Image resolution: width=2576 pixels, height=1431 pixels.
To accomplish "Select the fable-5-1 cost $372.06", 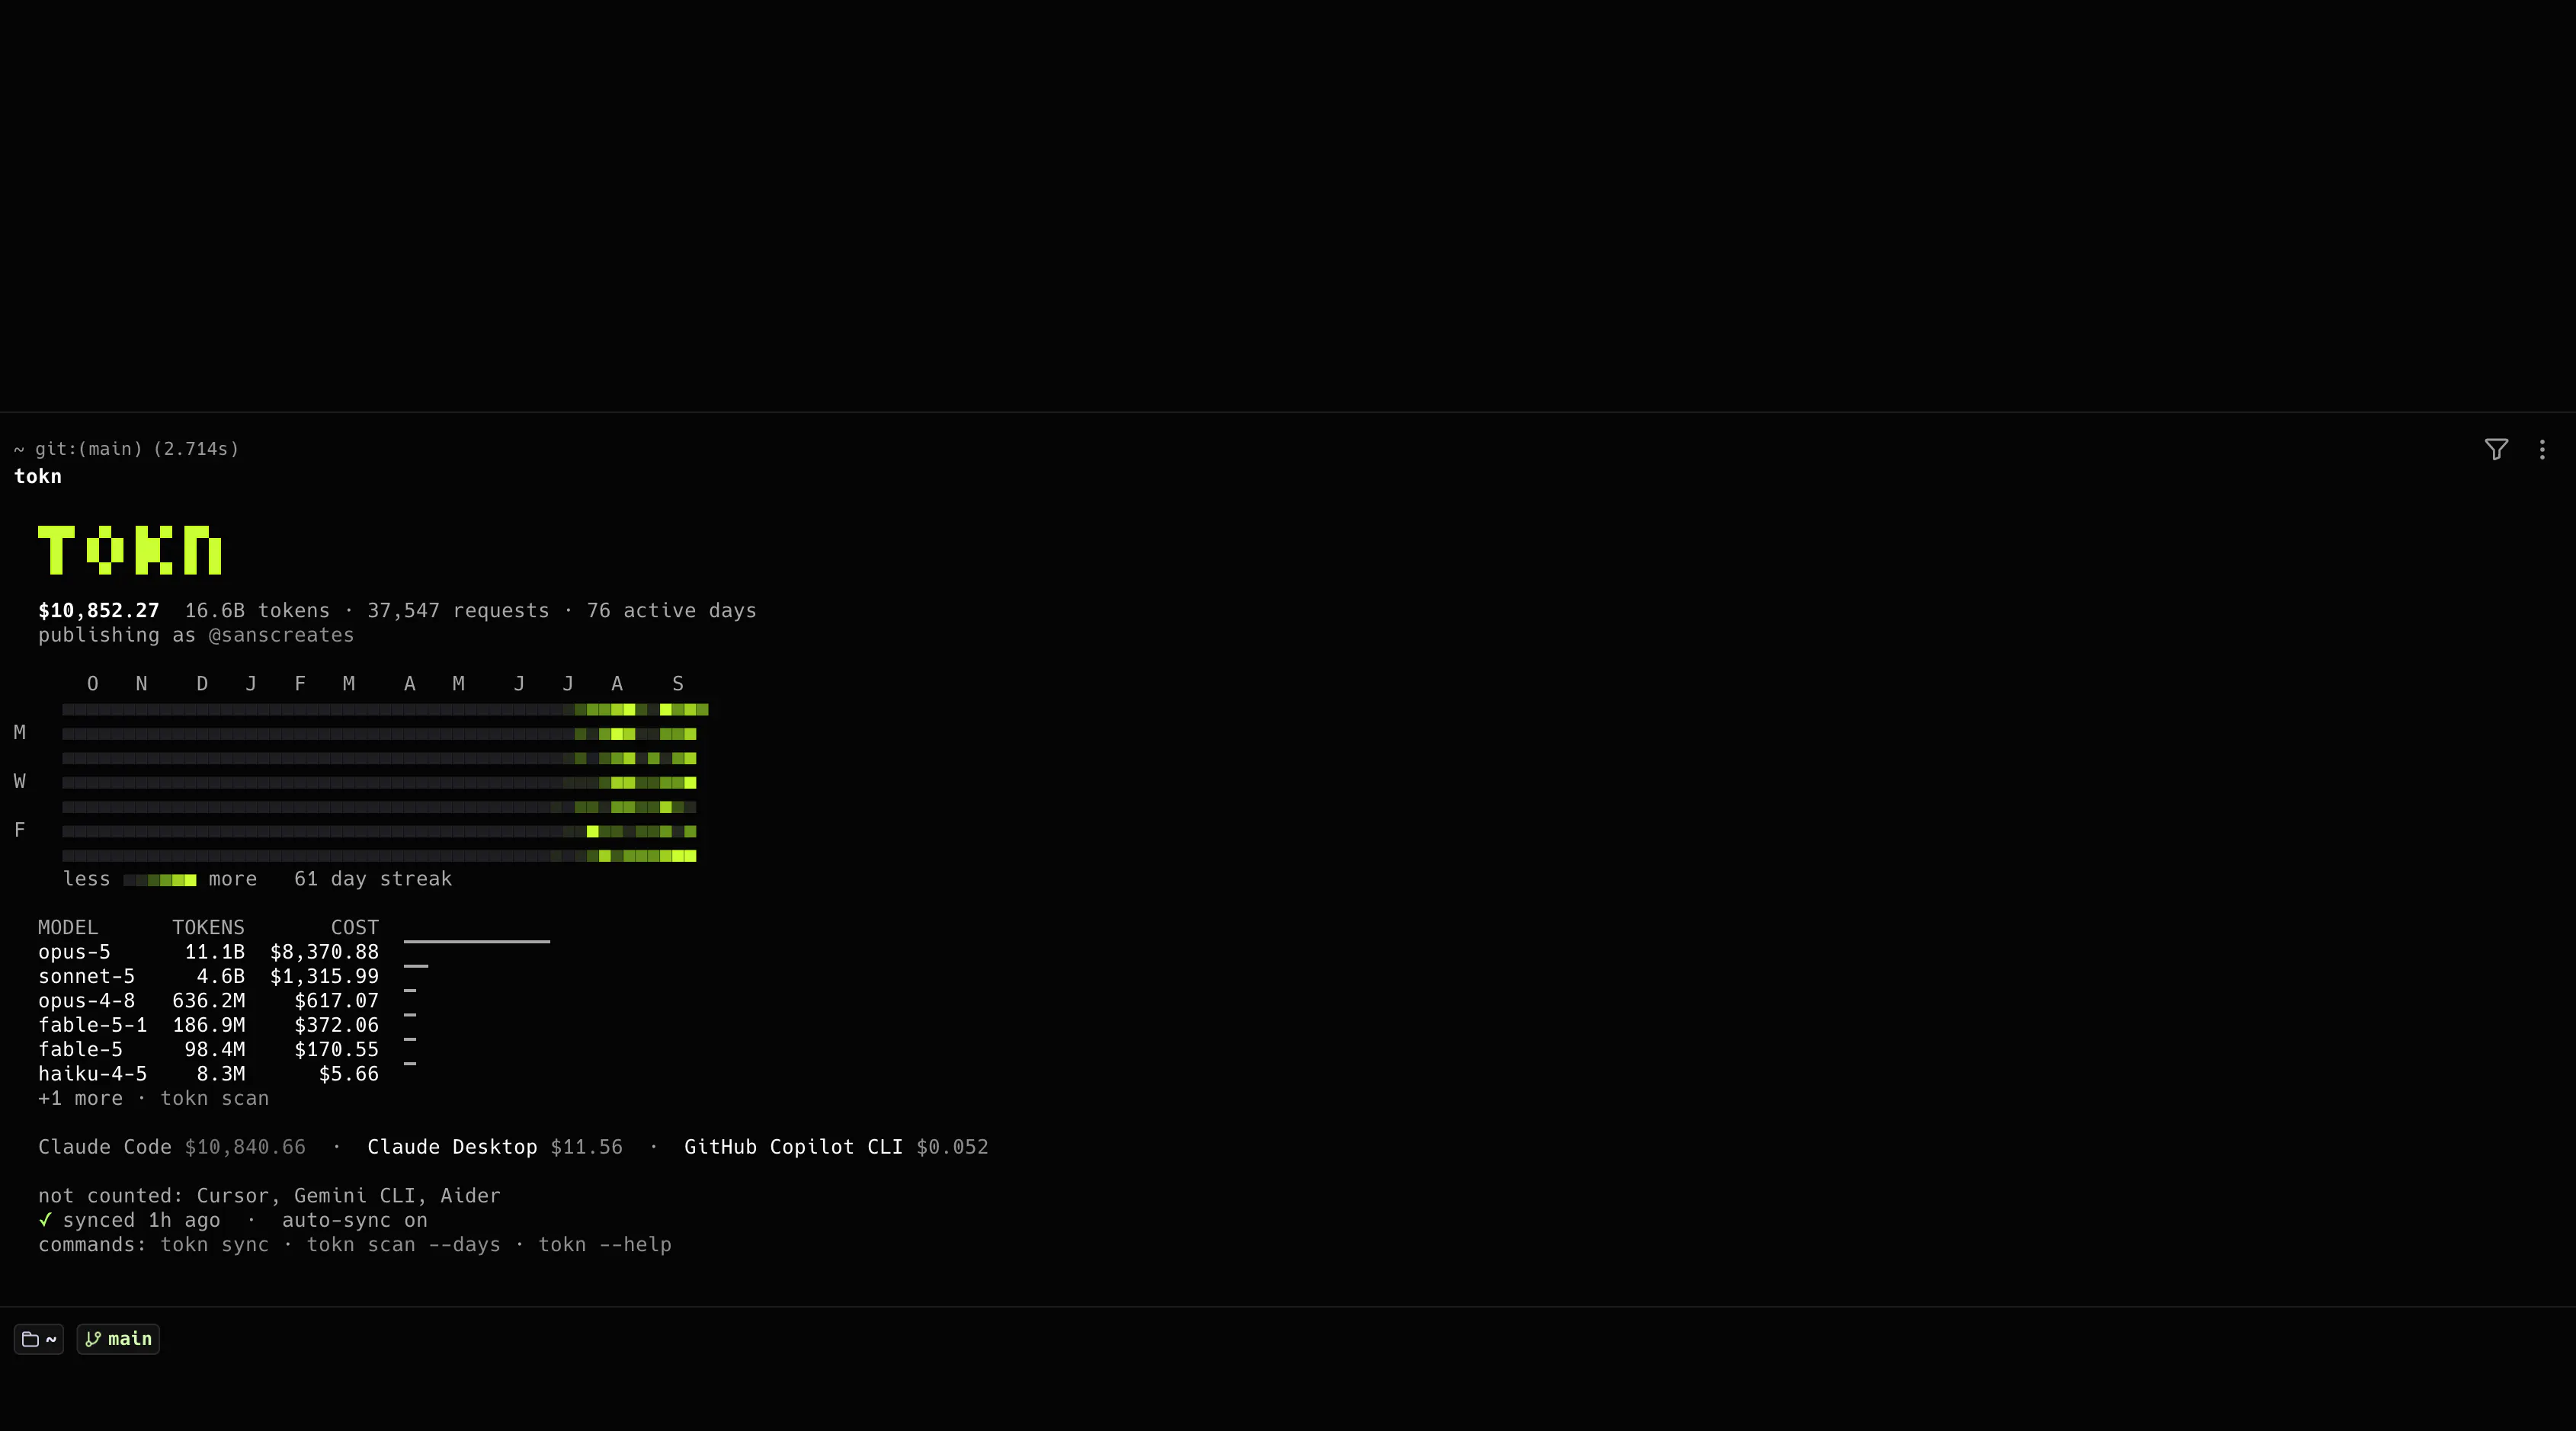I will [x=337, y=1025].
